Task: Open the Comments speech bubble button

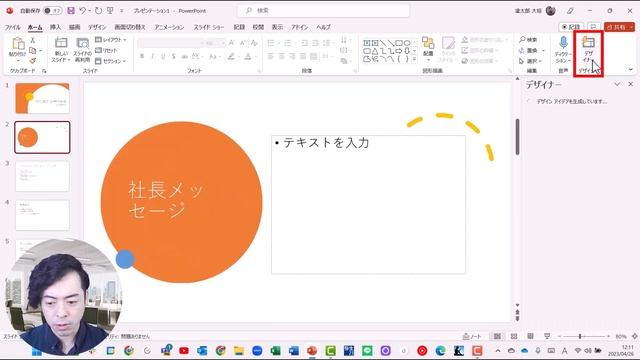Action: pyautogui.click(x=593, y=27)
